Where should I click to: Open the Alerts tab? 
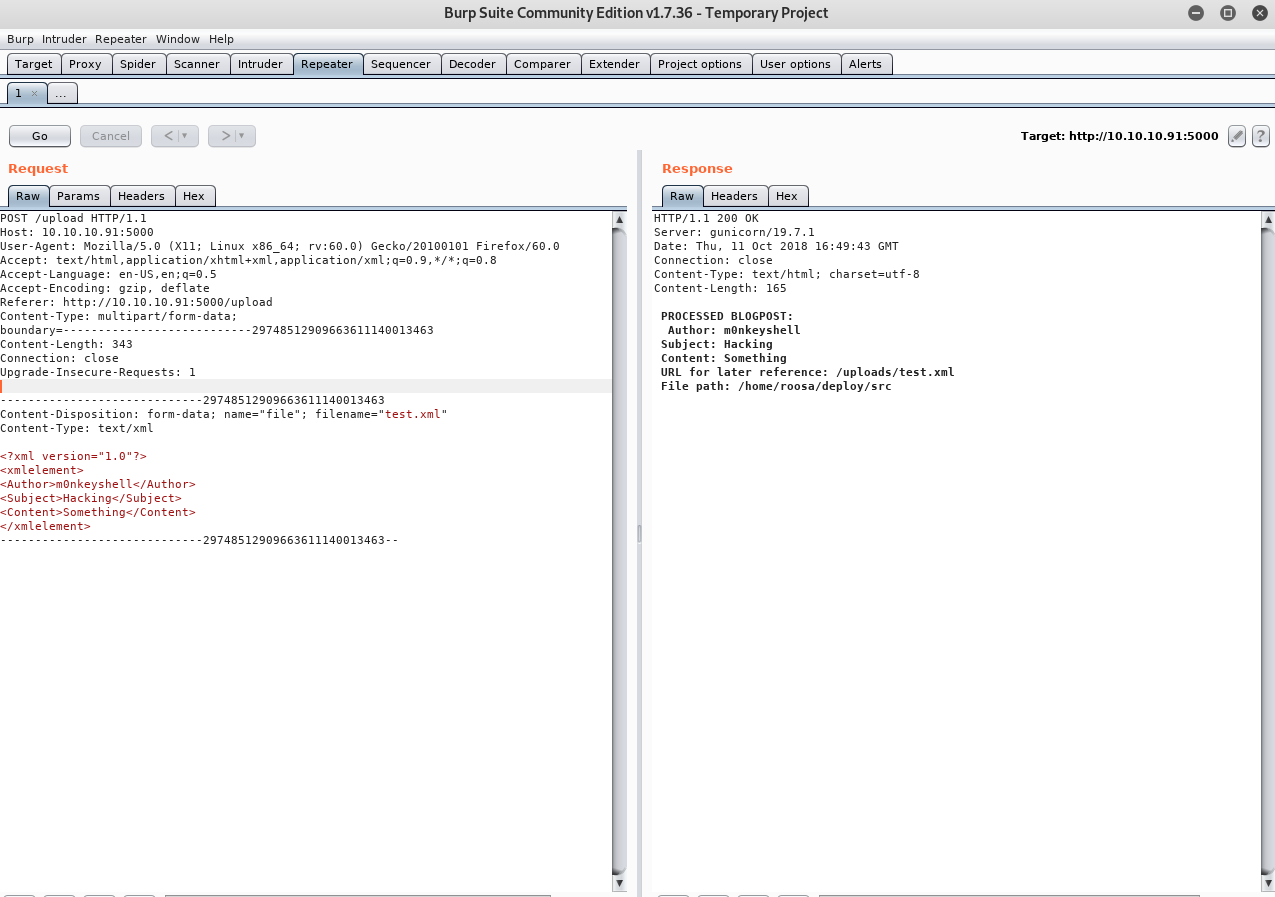pyautogui.click(x=865, y=64)
